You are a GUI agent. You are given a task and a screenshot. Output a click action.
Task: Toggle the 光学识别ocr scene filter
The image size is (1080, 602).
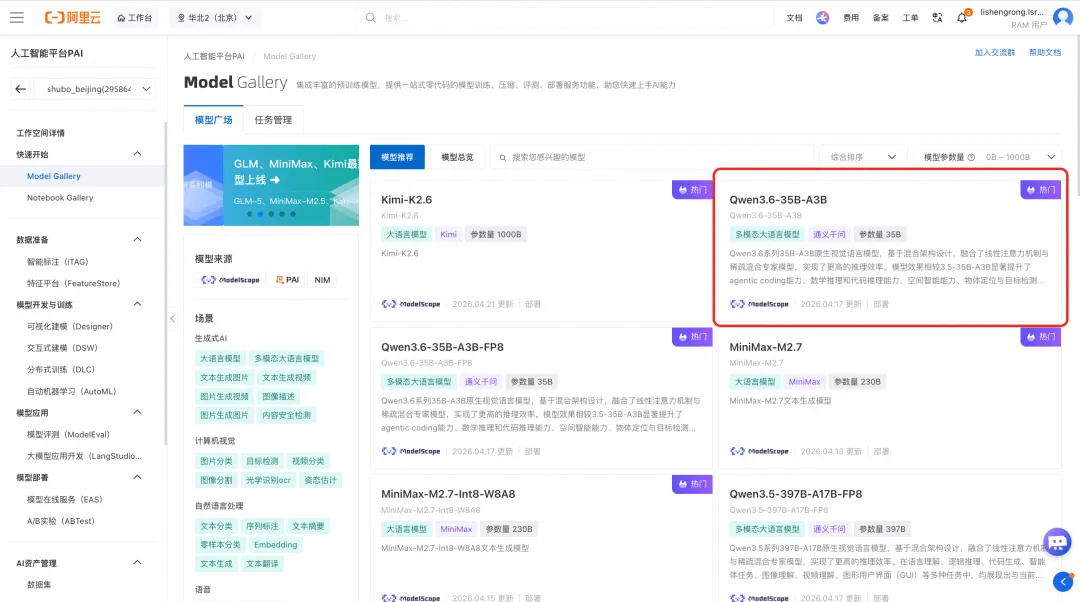click(x=268, y=480)
